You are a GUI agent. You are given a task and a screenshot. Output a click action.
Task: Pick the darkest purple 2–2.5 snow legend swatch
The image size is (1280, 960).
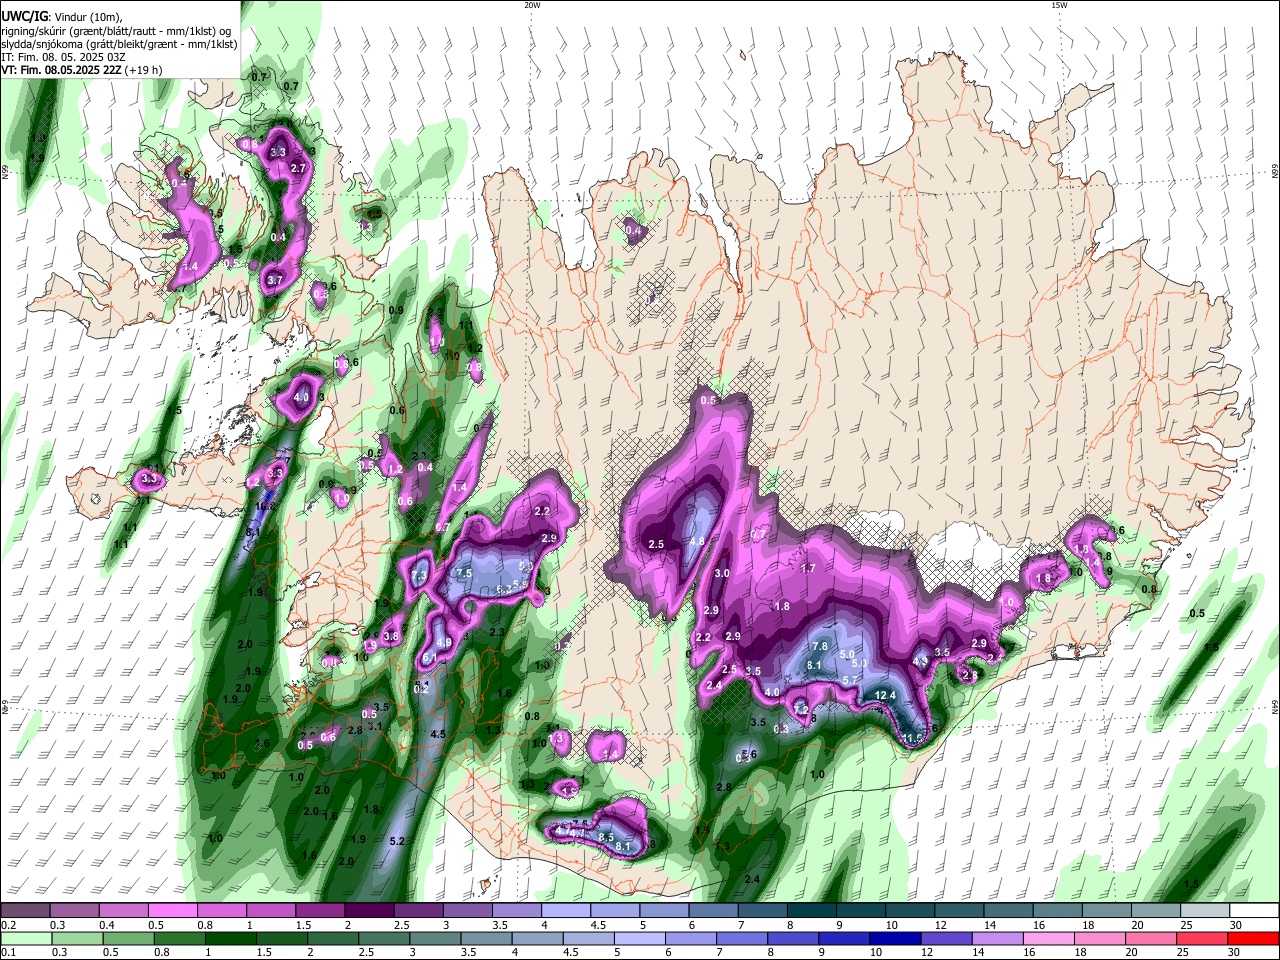click(x=371, y=911)
